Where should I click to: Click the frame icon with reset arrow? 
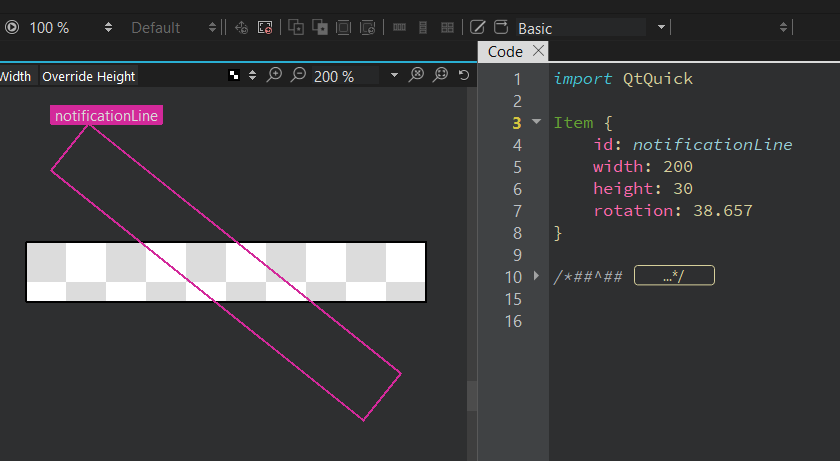368,27
